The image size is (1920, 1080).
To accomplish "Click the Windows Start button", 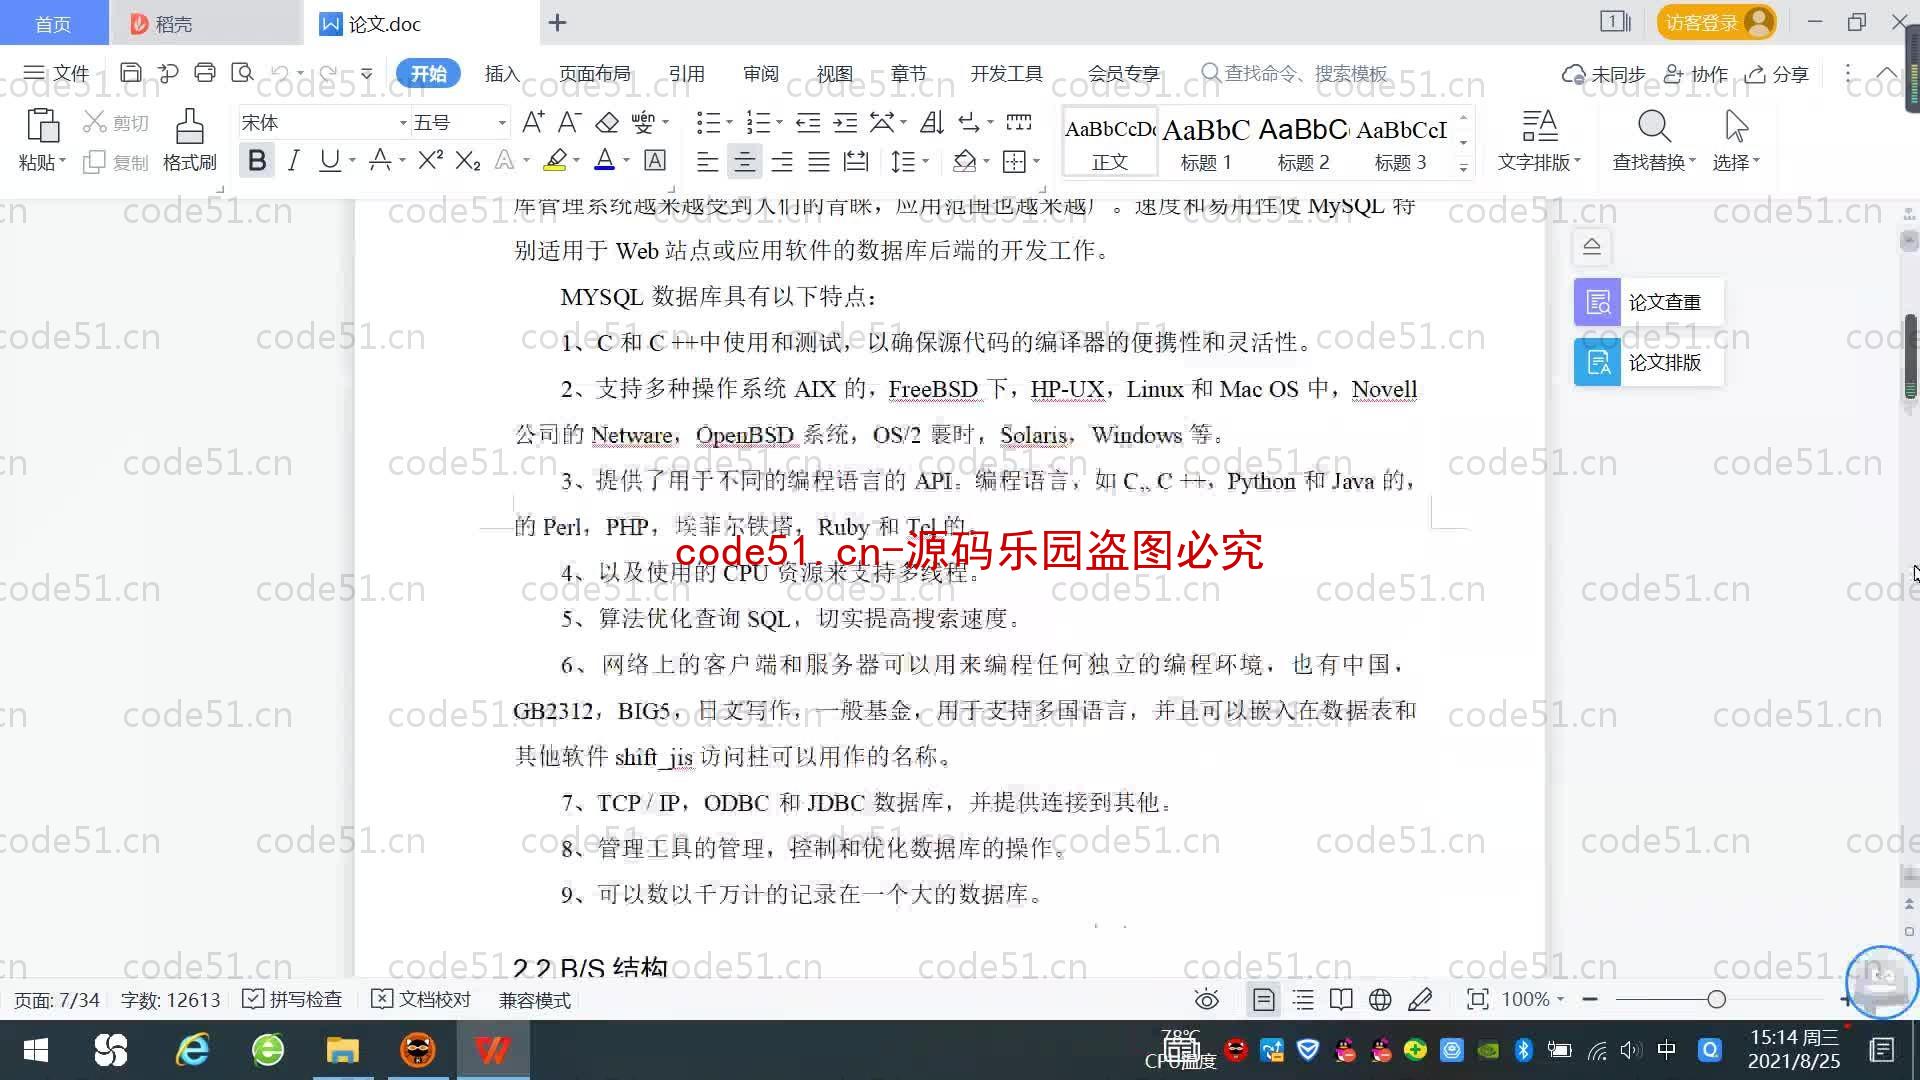I will pyautogui.click(x=36, y=1050).
